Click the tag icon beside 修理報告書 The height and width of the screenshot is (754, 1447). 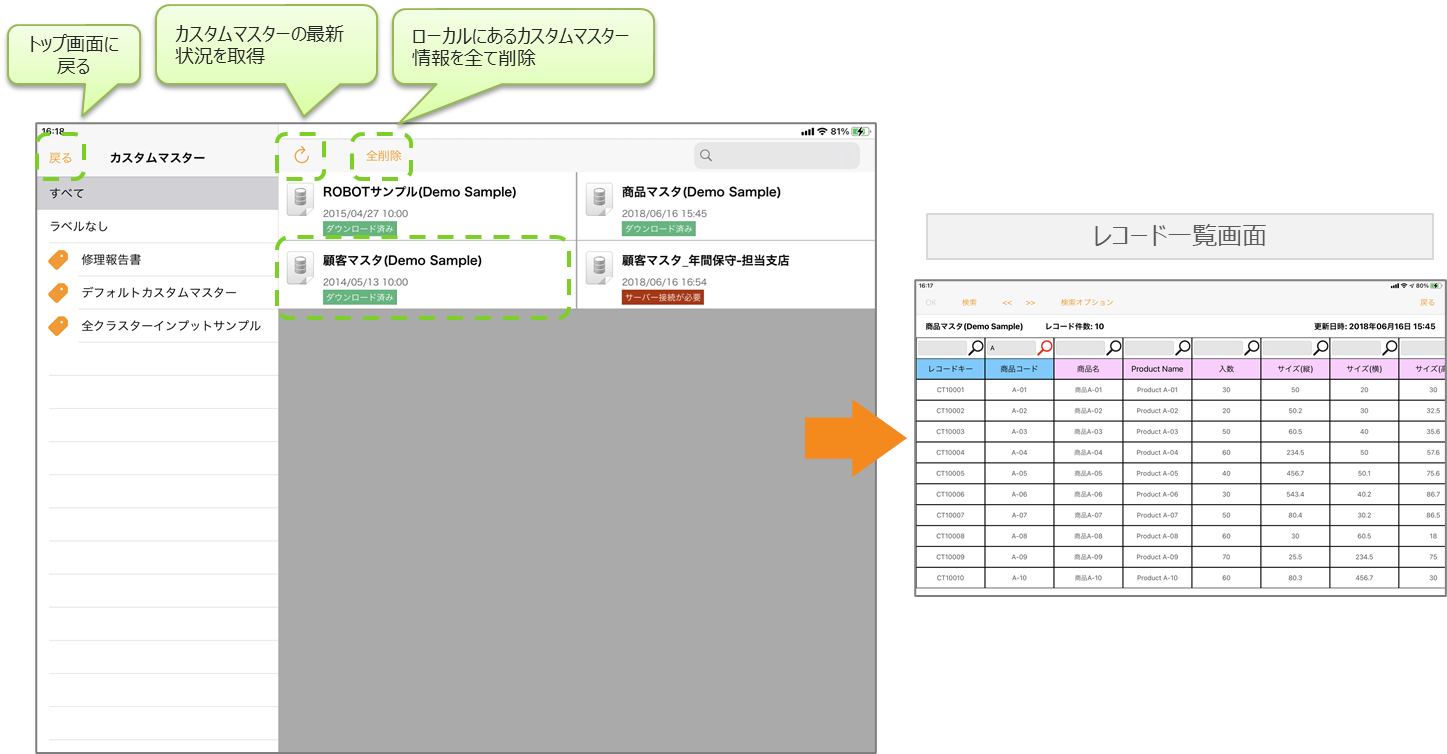coord(59,260)
